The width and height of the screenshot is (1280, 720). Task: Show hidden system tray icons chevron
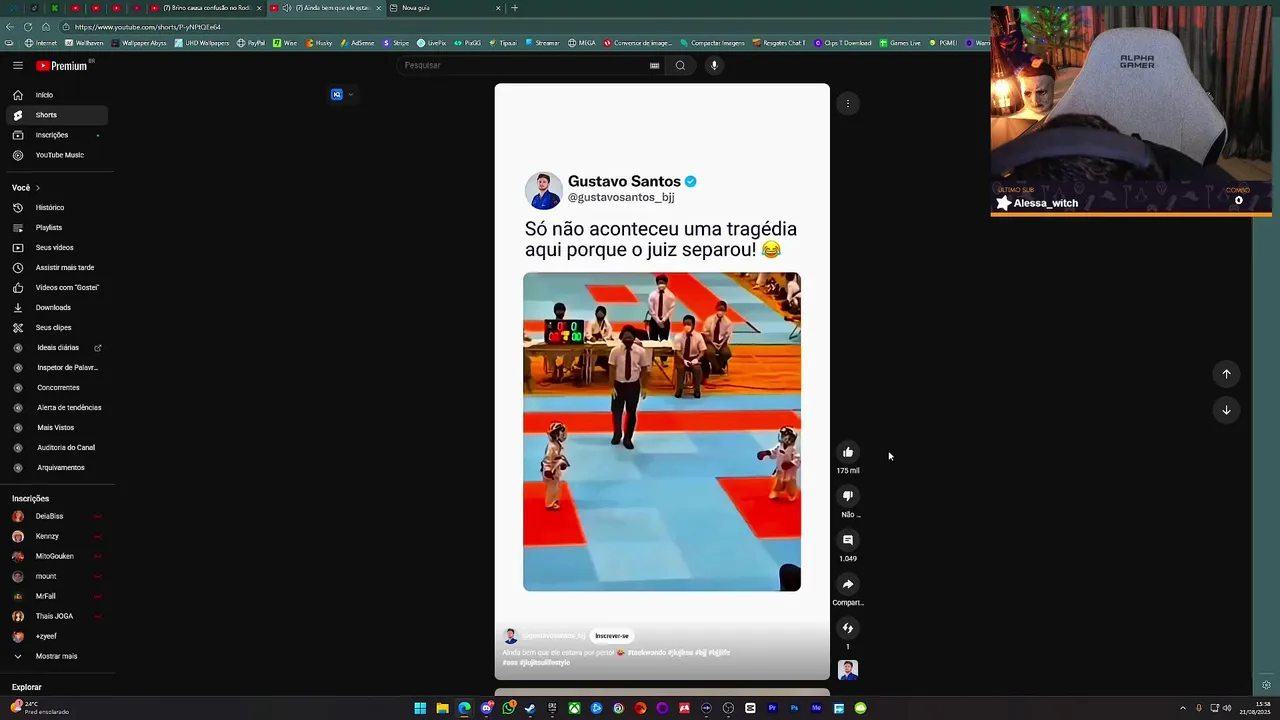pyautogui.click(x=1182, y=708)
